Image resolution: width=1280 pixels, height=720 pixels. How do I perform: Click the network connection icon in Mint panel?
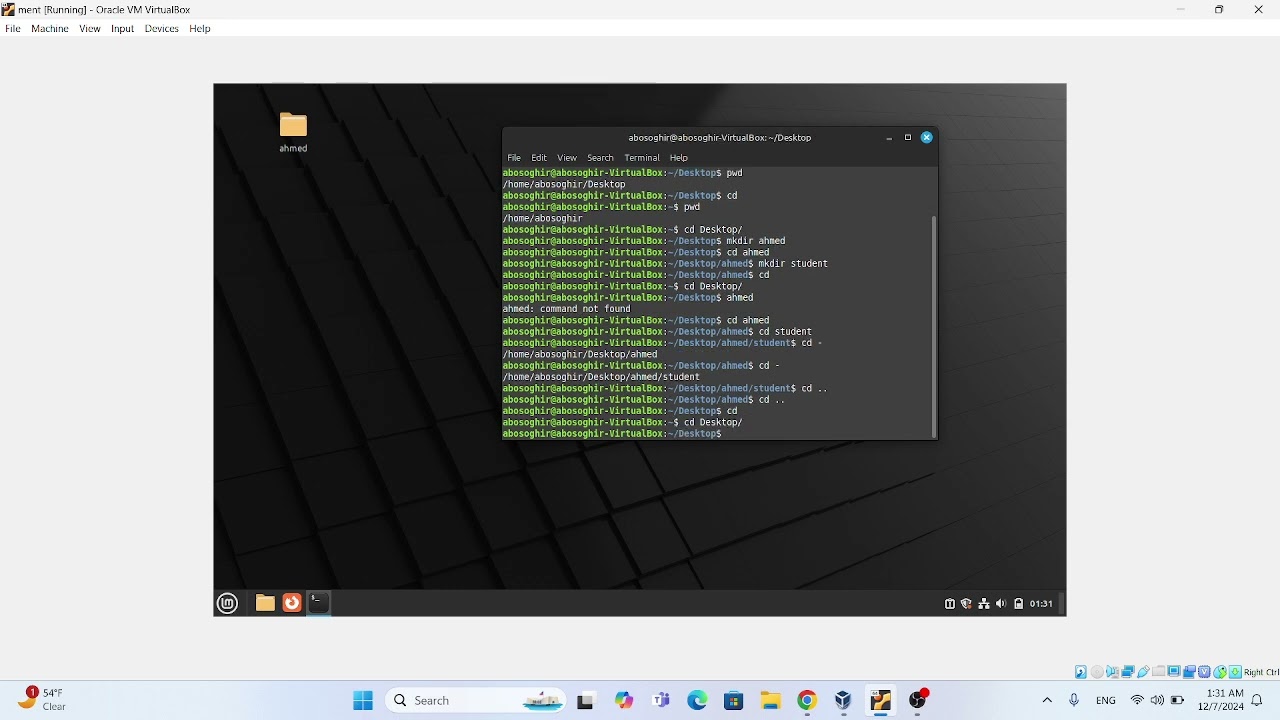click(984, 604)
